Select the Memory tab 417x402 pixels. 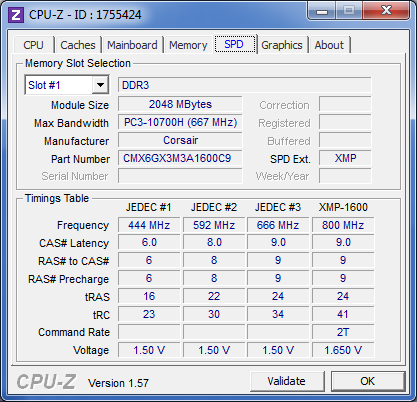click(188, 45)
